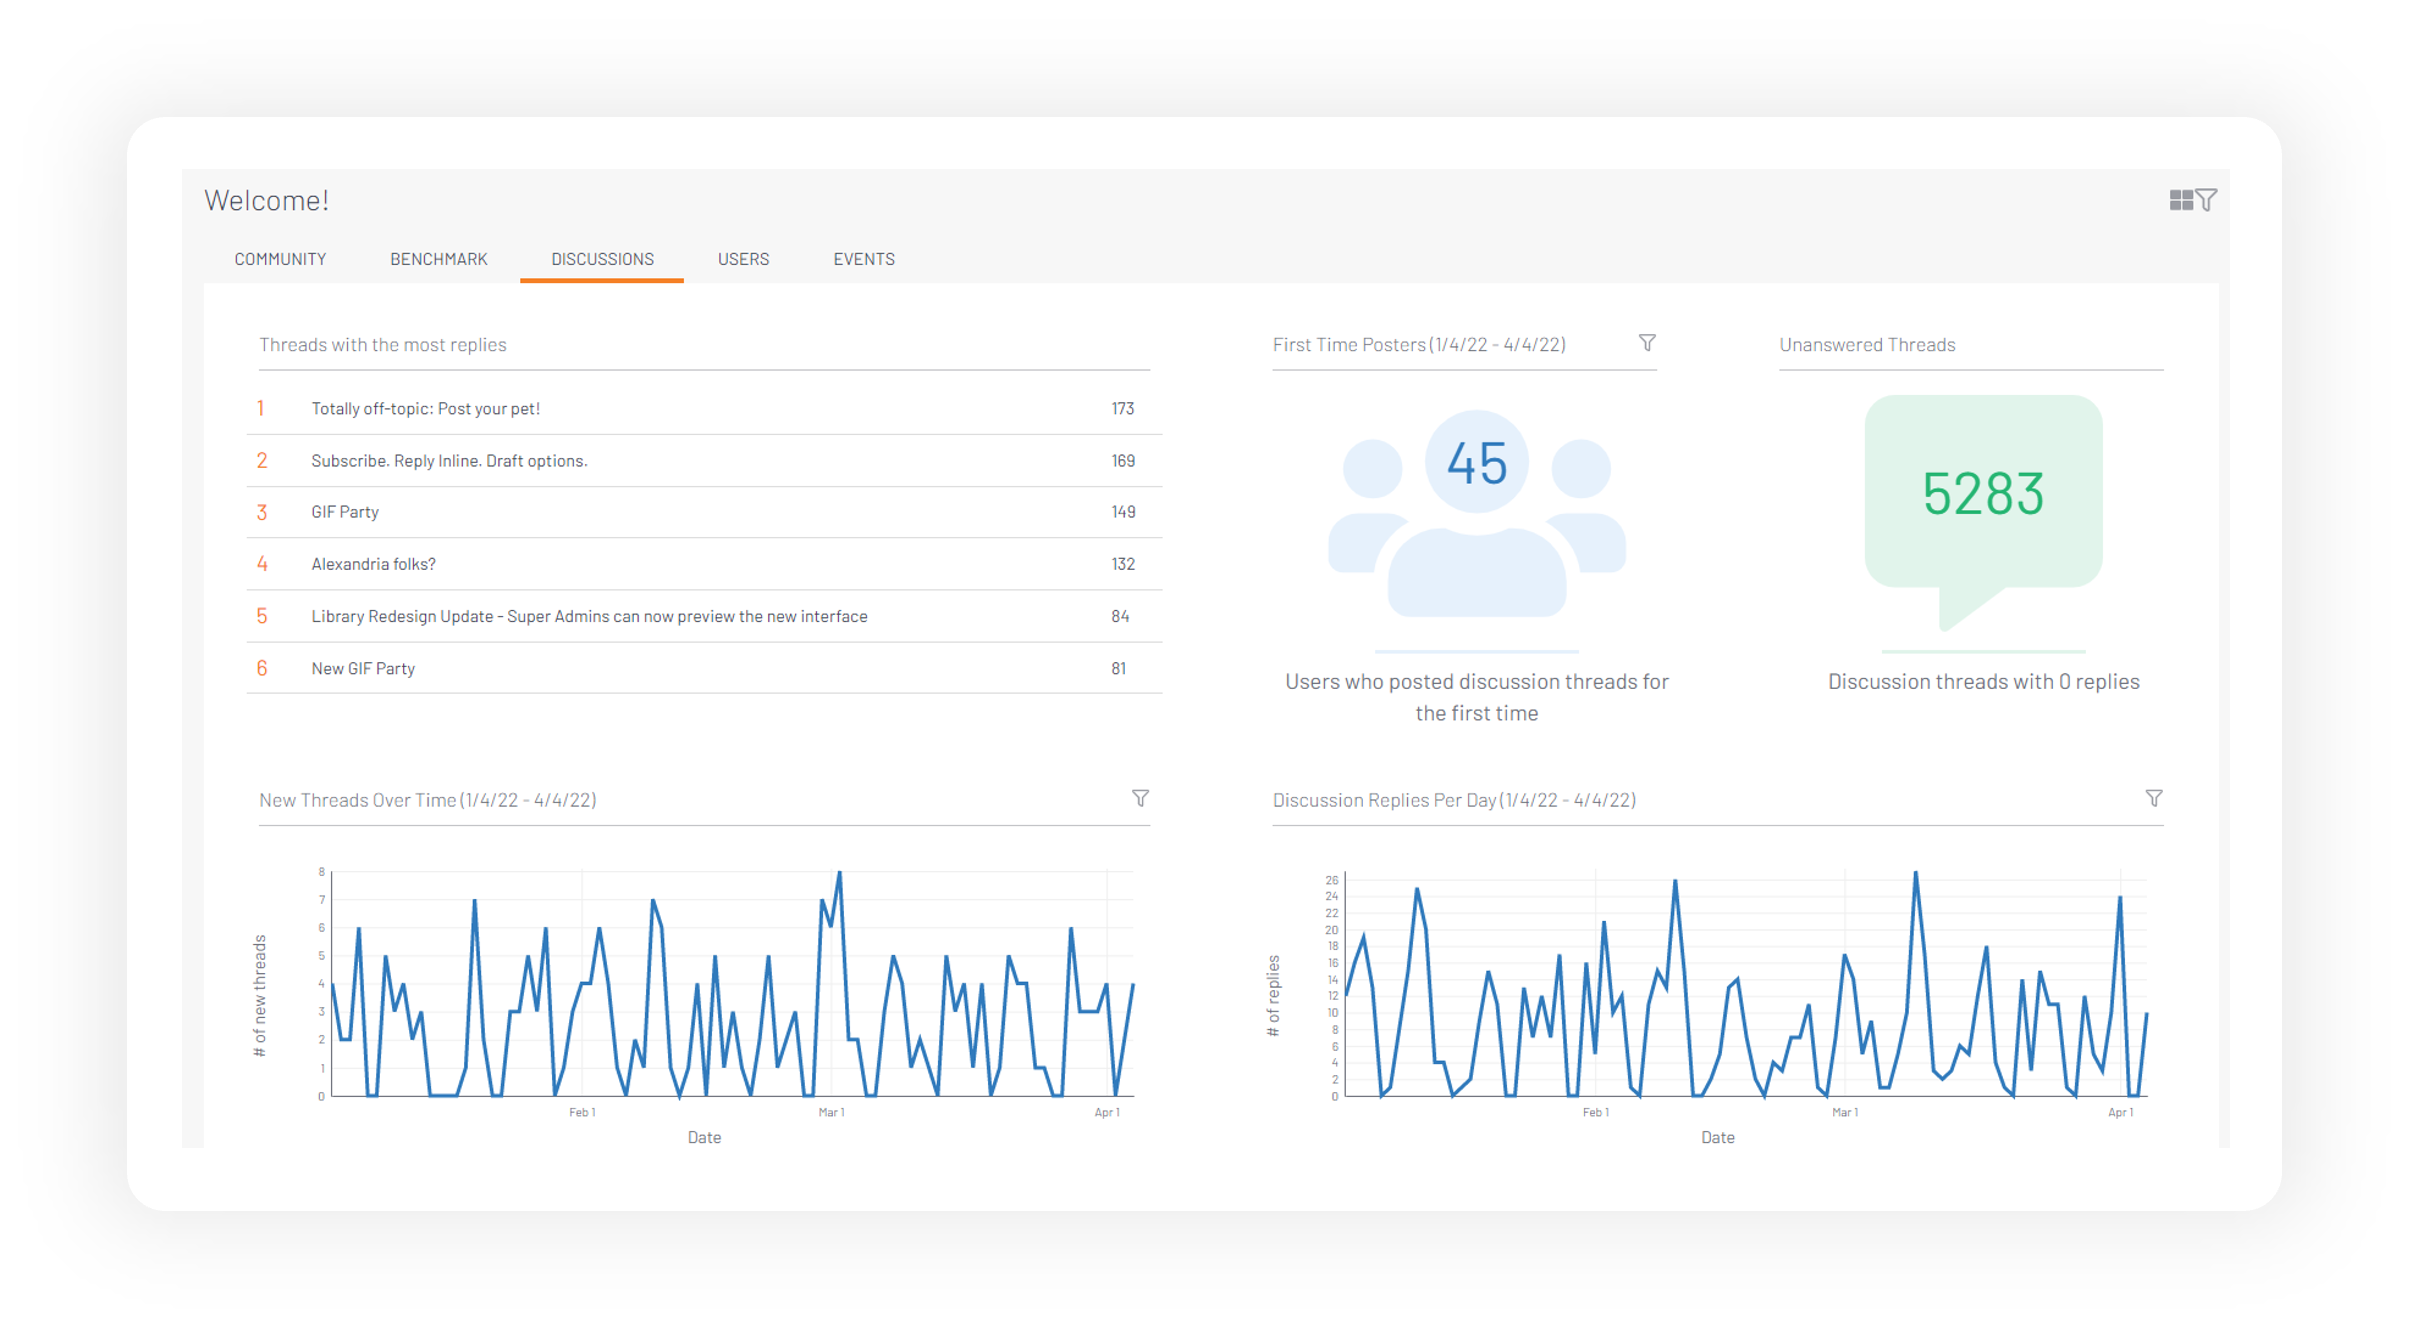This screenshot has height=1328, width=2409.
Task: Open the 'Subscribe. Reply Inline. Draft options.' thread
Action: [x=449, y=461]
